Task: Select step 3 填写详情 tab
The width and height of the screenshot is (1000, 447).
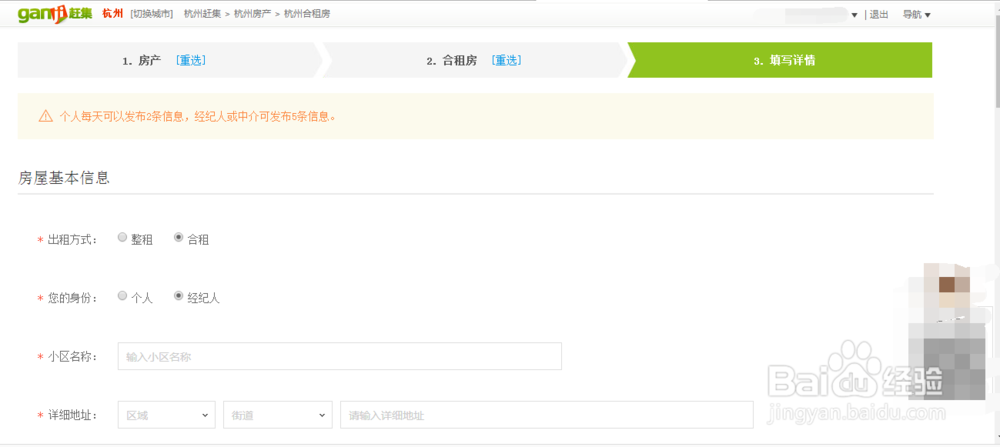Action: (x=779, y=61)
